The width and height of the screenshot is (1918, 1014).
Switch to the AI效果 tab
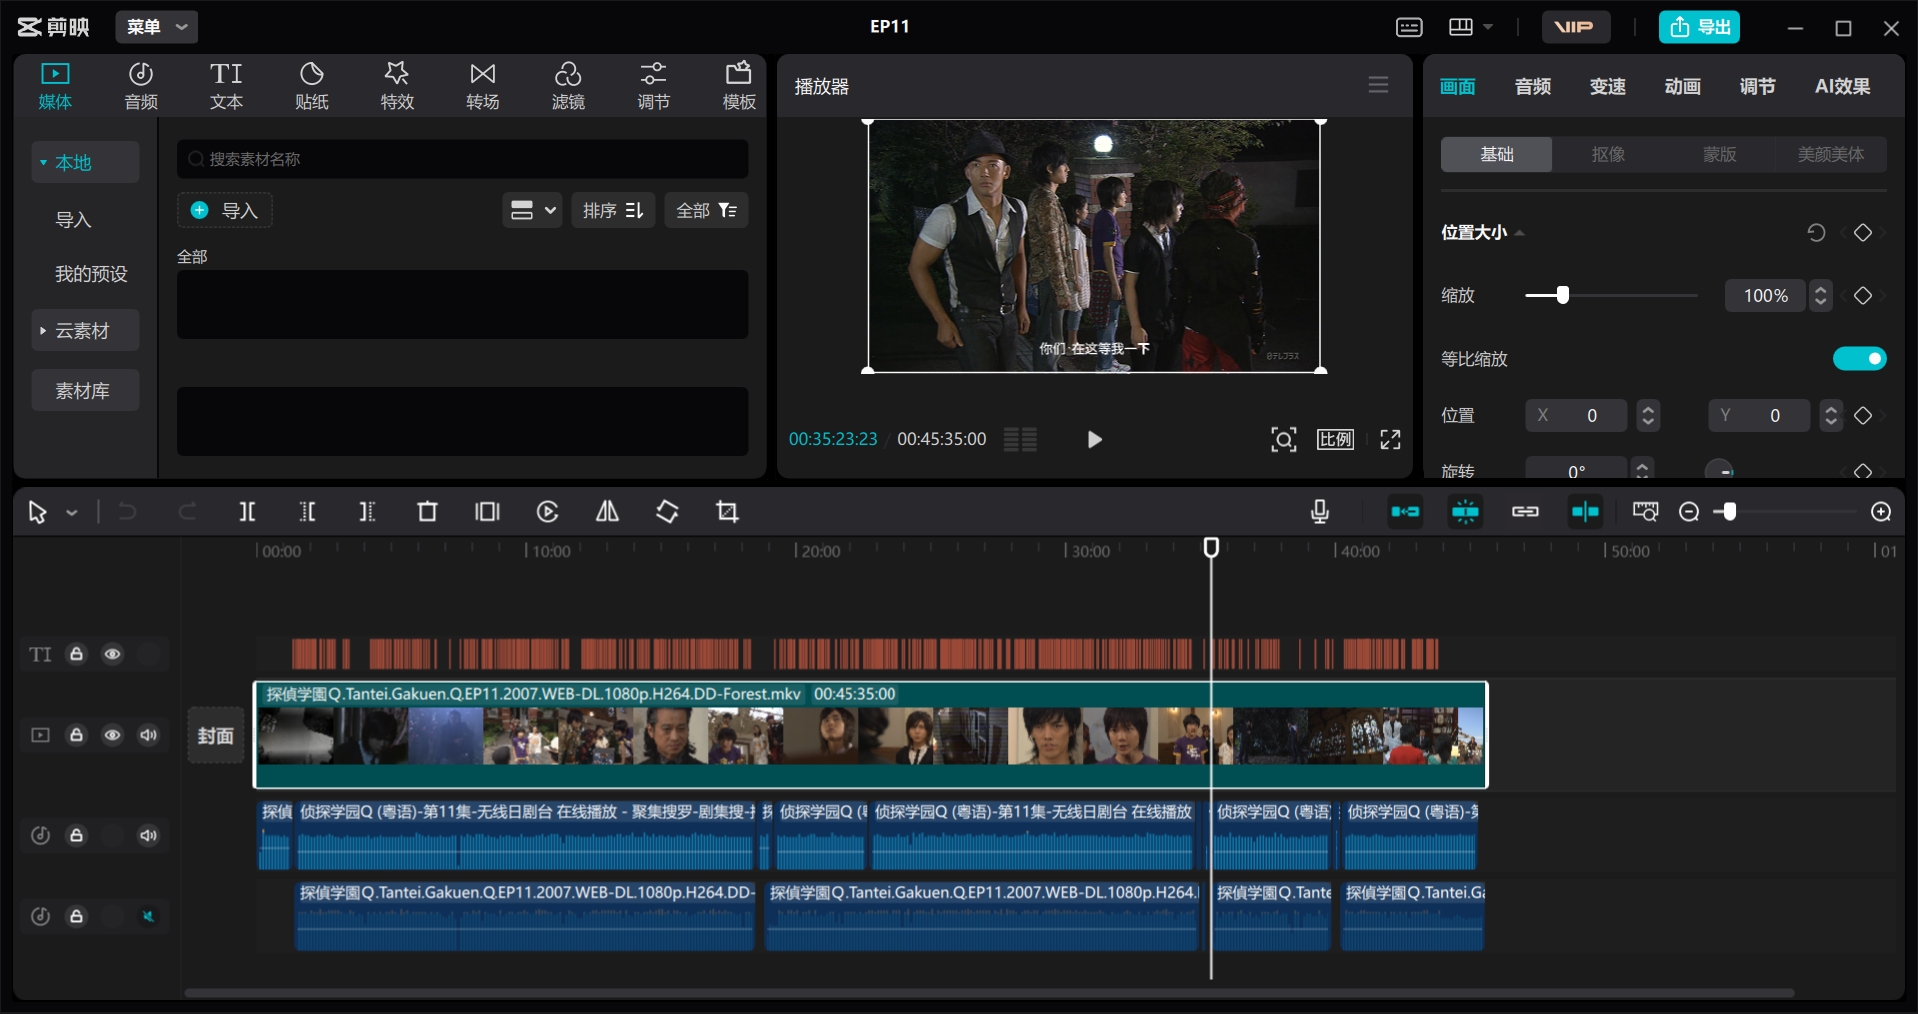click(1842, 87)
